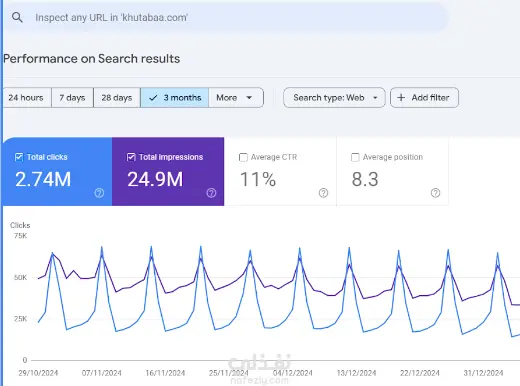The height and width of the screenshot is (386, 520).
Task: Click the arrow next to More
Action: click(x=249, y=98)
